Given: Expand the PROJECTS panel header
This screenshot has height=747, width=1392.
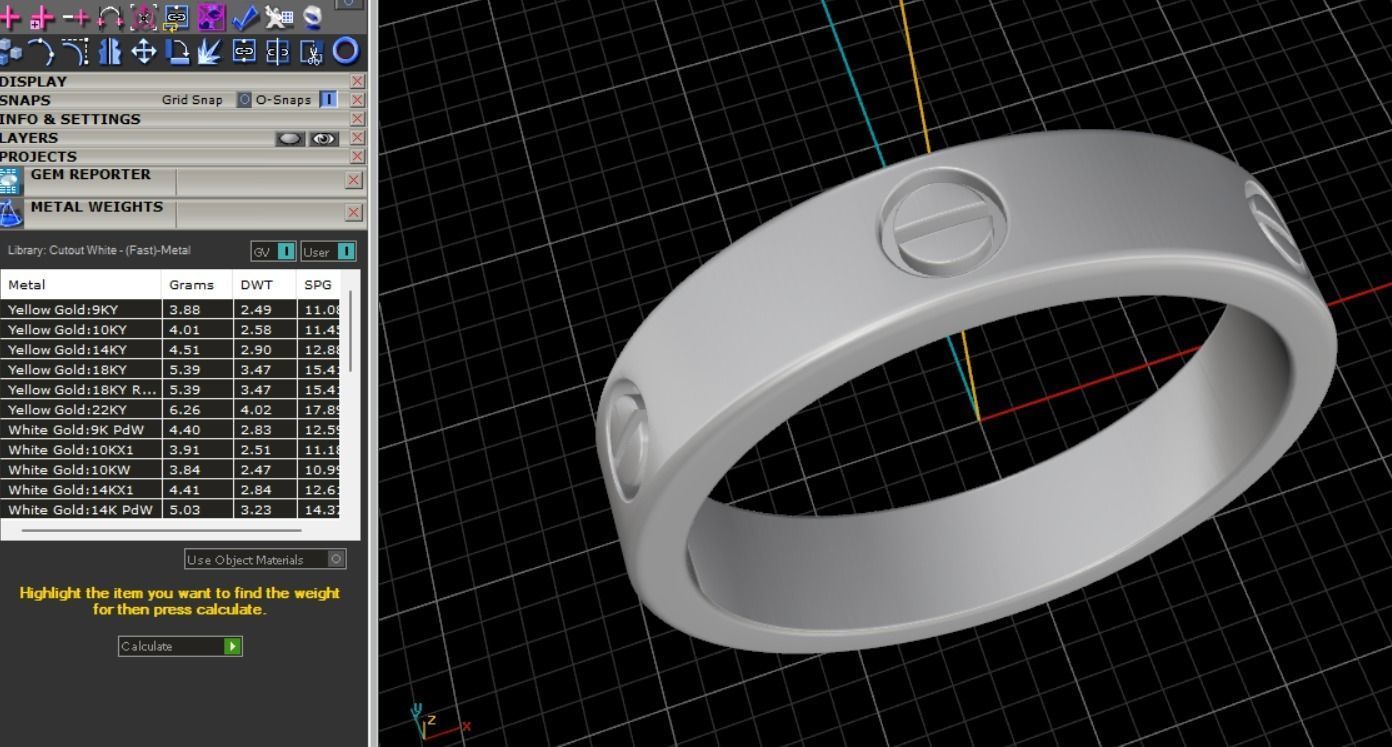Looking at the screenshot, I should tap(38, 157).
